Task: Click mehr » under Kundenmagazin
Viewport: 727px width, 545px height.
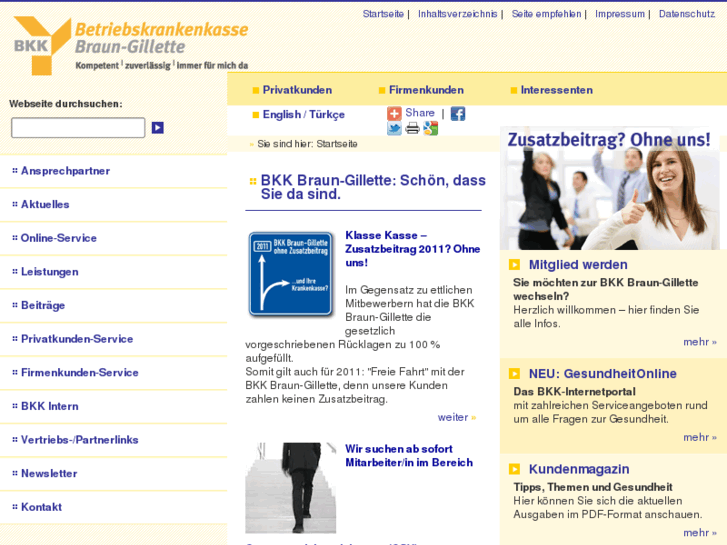Action: click(x=700, y=532)
